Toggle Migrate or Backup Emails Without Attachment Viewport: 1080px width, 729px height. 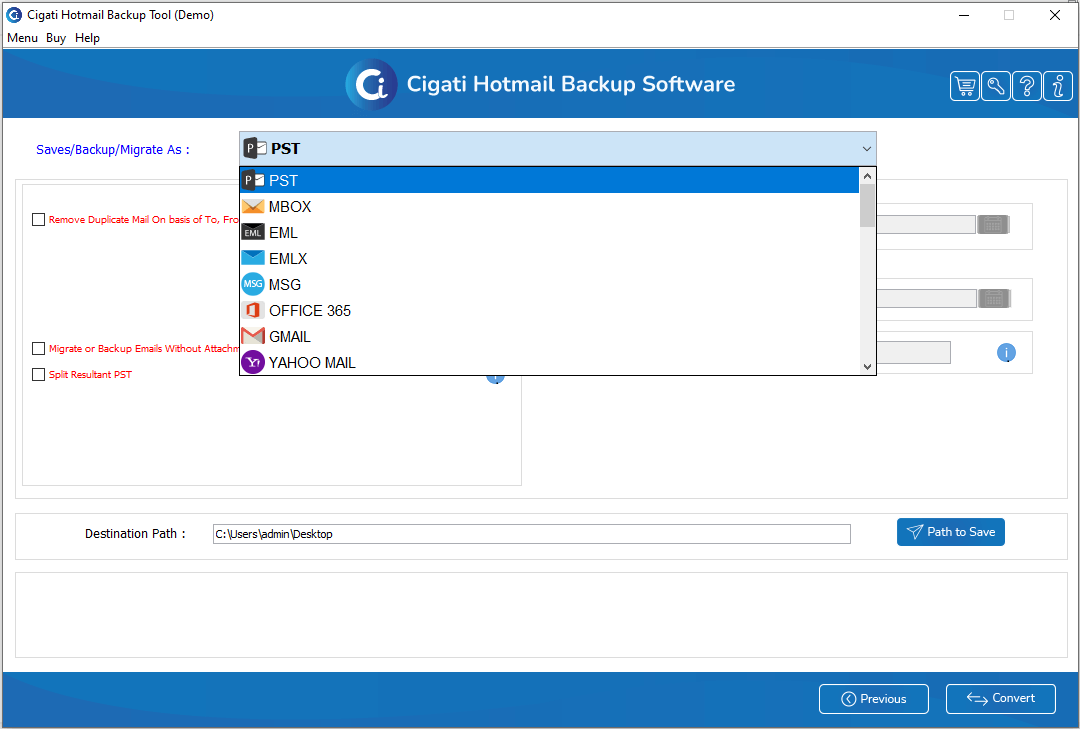click(x=39, y=349)
